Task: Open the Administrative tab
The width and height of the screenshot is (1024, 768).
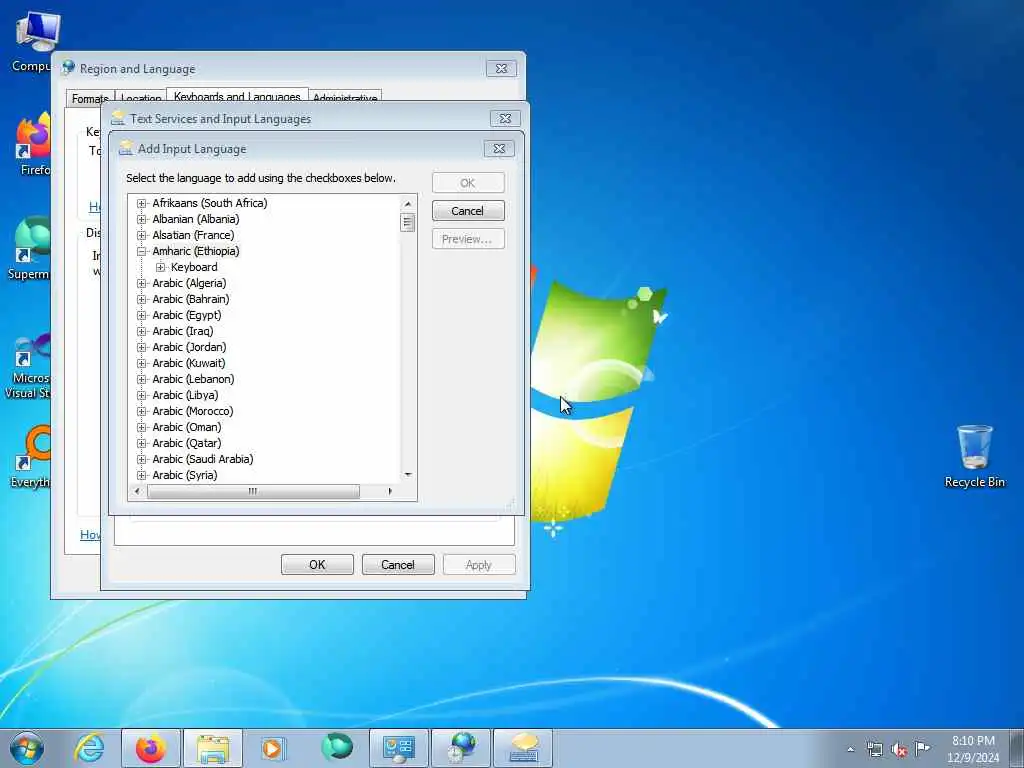Action: [x=345, y=98]
